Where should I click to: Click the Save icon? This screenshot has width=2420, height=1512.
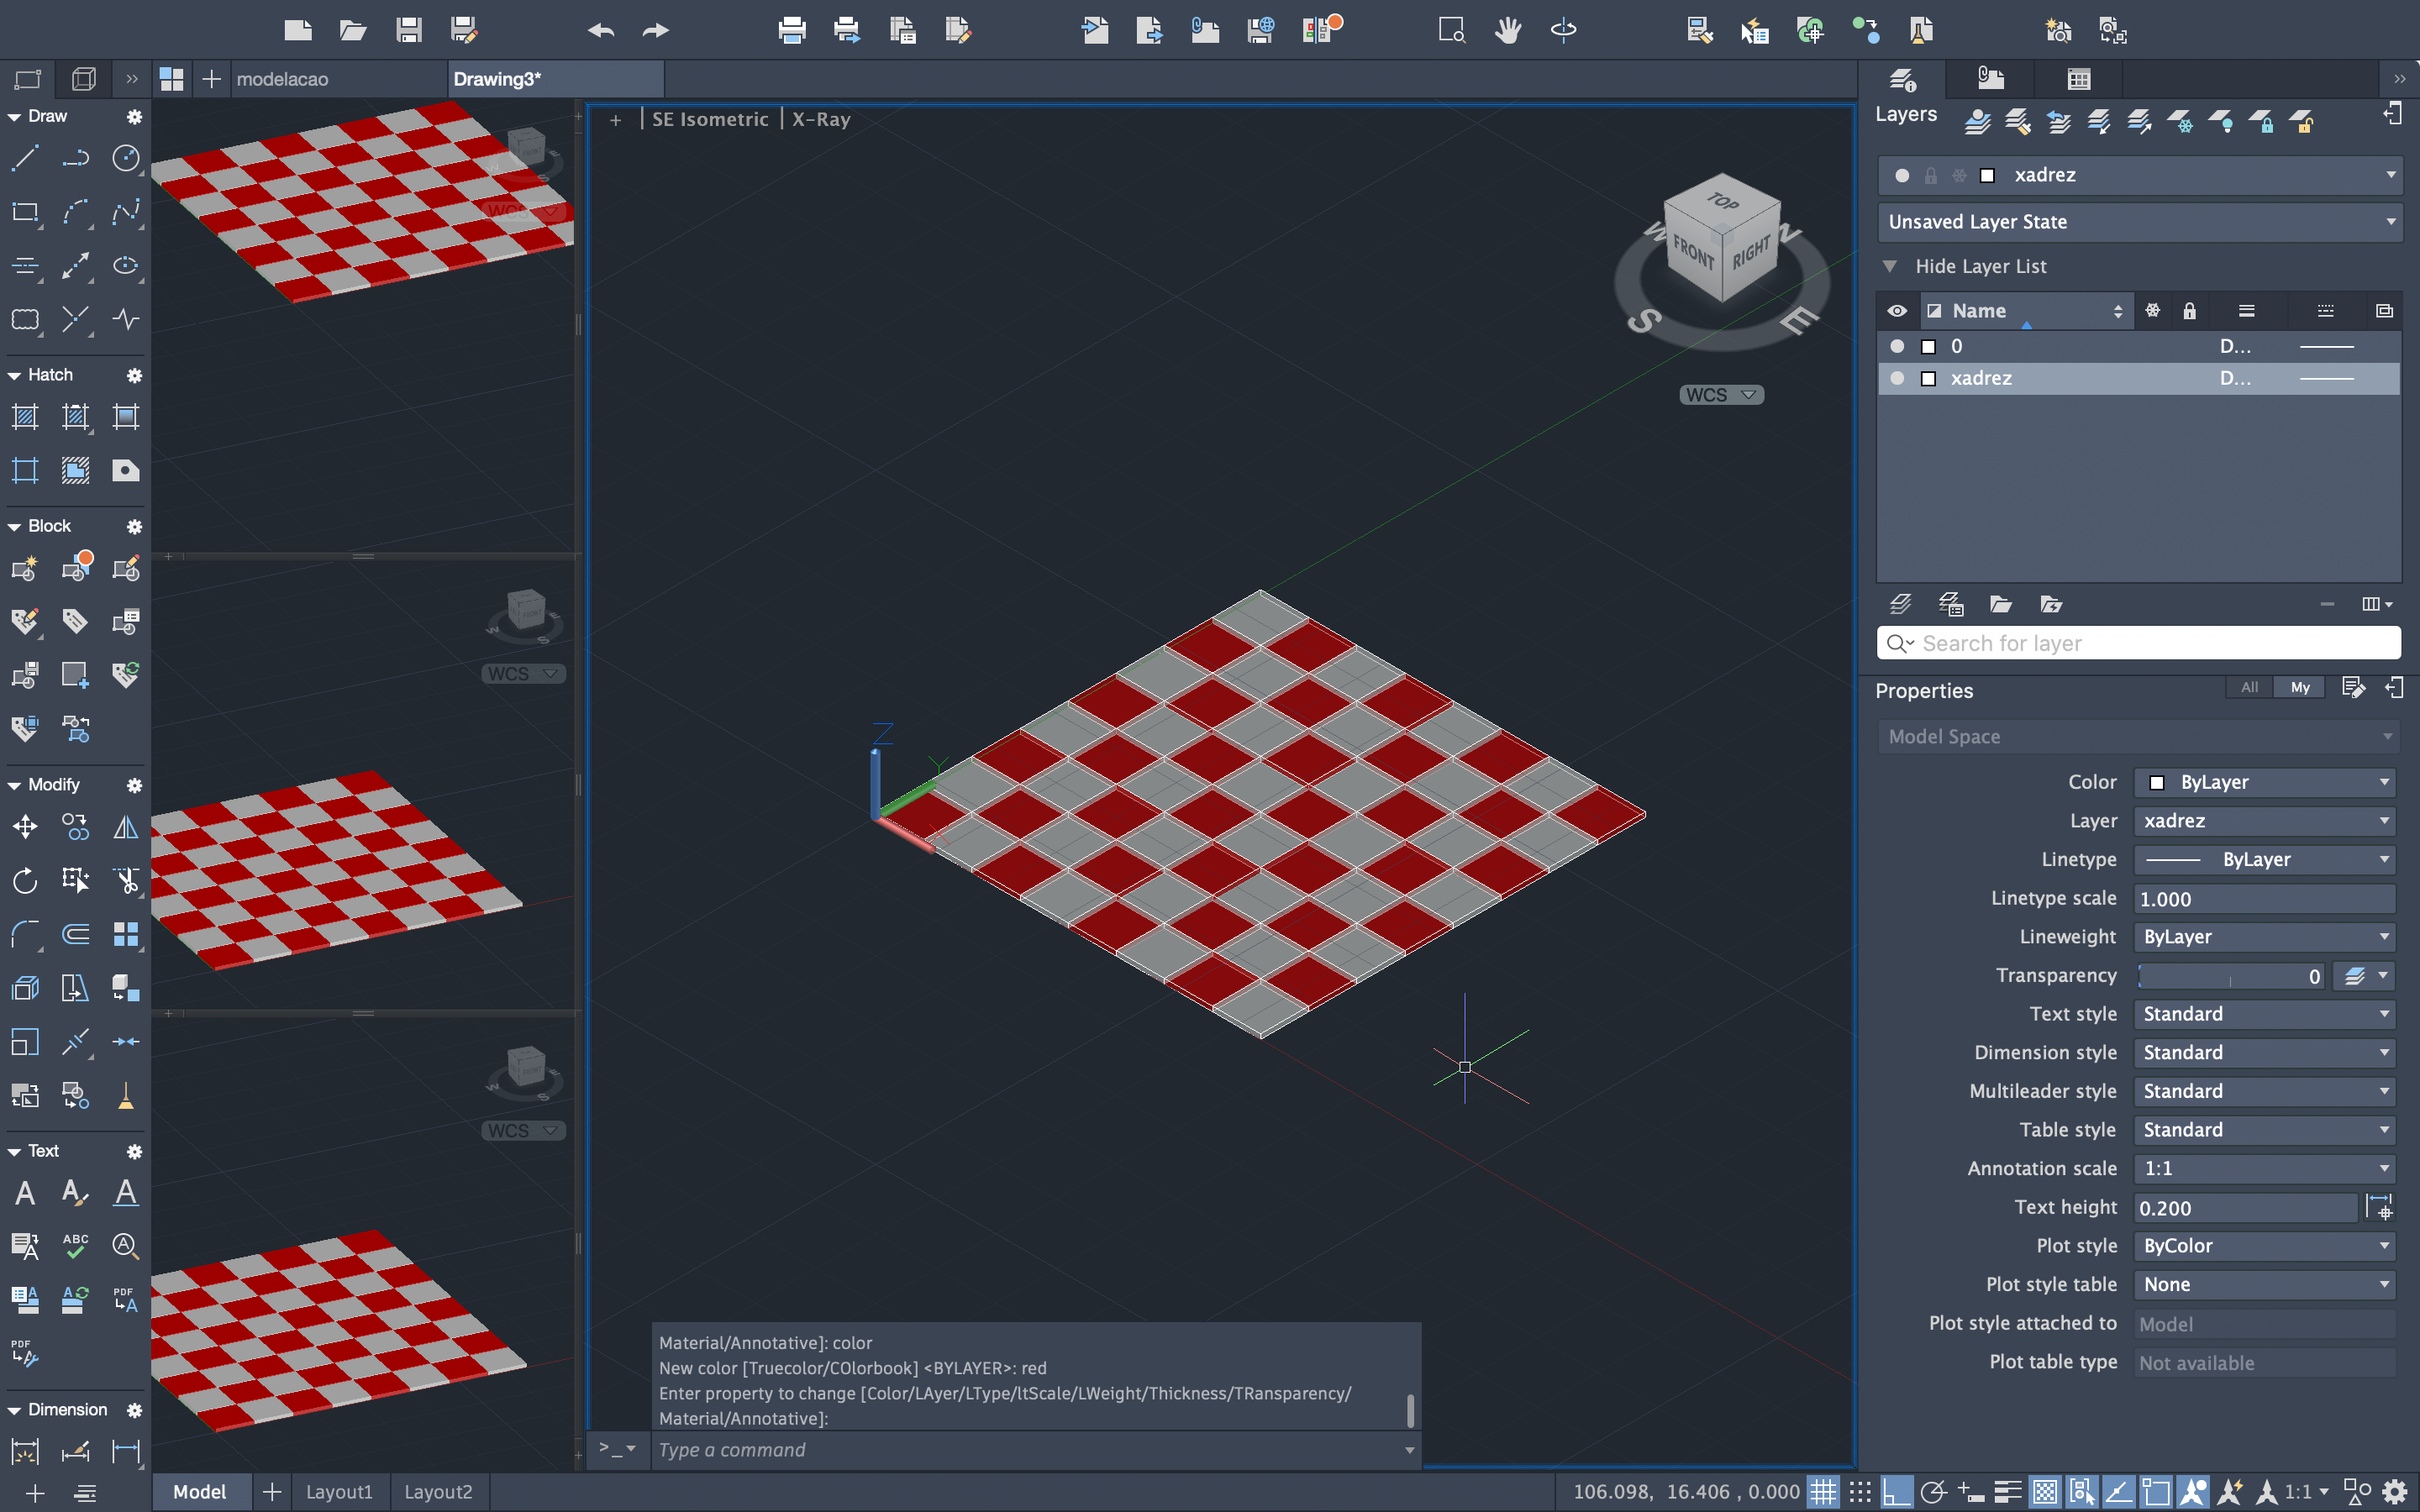tap(408, 30)
